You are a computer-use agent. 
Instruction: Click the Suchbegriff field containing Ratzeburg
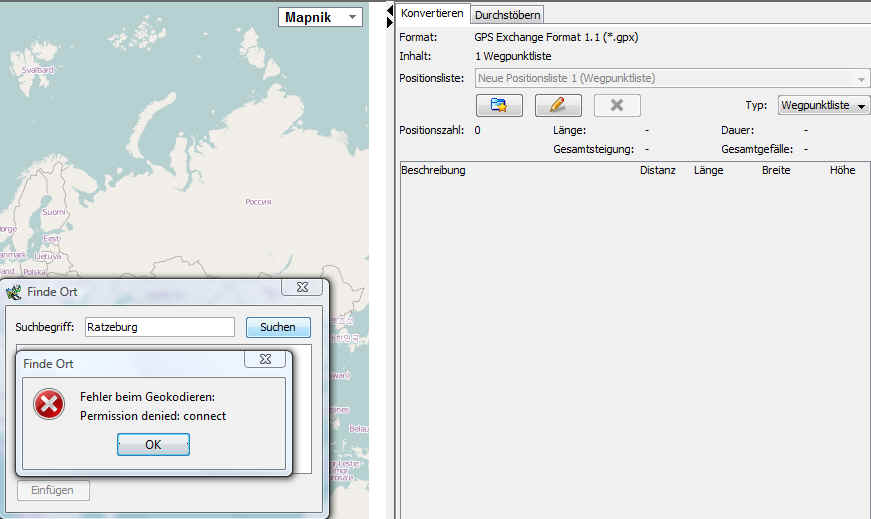158,327
